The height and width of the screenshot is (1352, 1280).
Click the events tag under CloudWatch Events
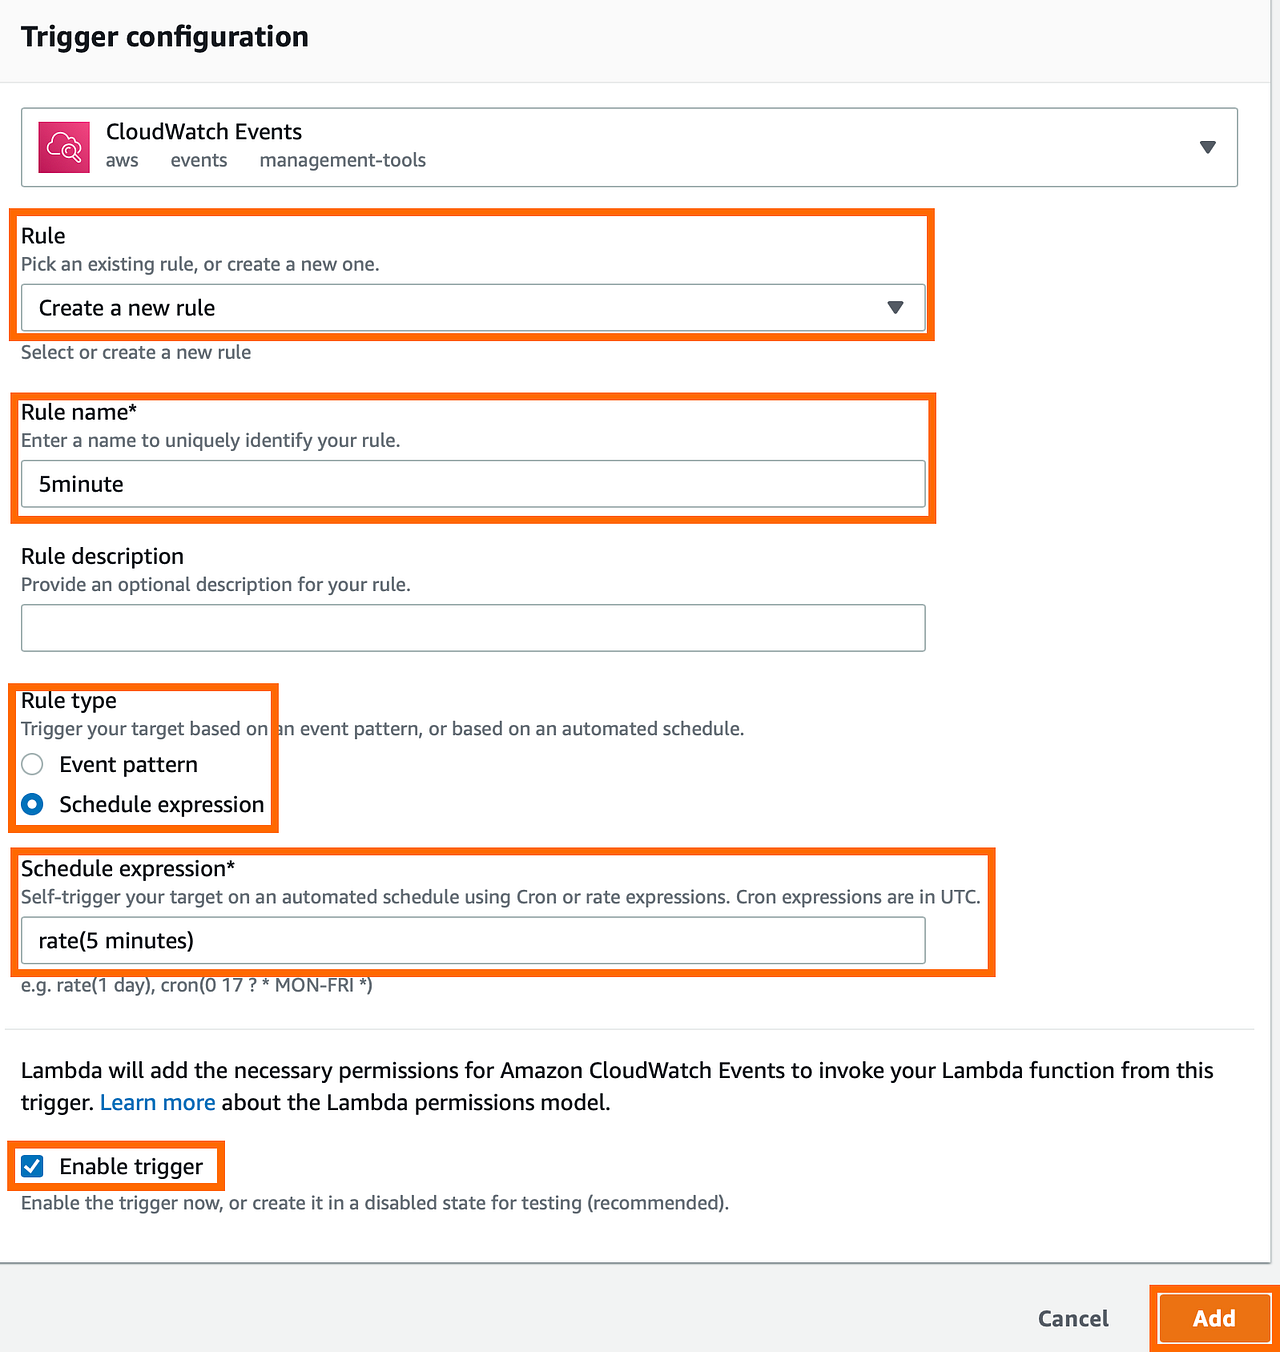[198, 160]
